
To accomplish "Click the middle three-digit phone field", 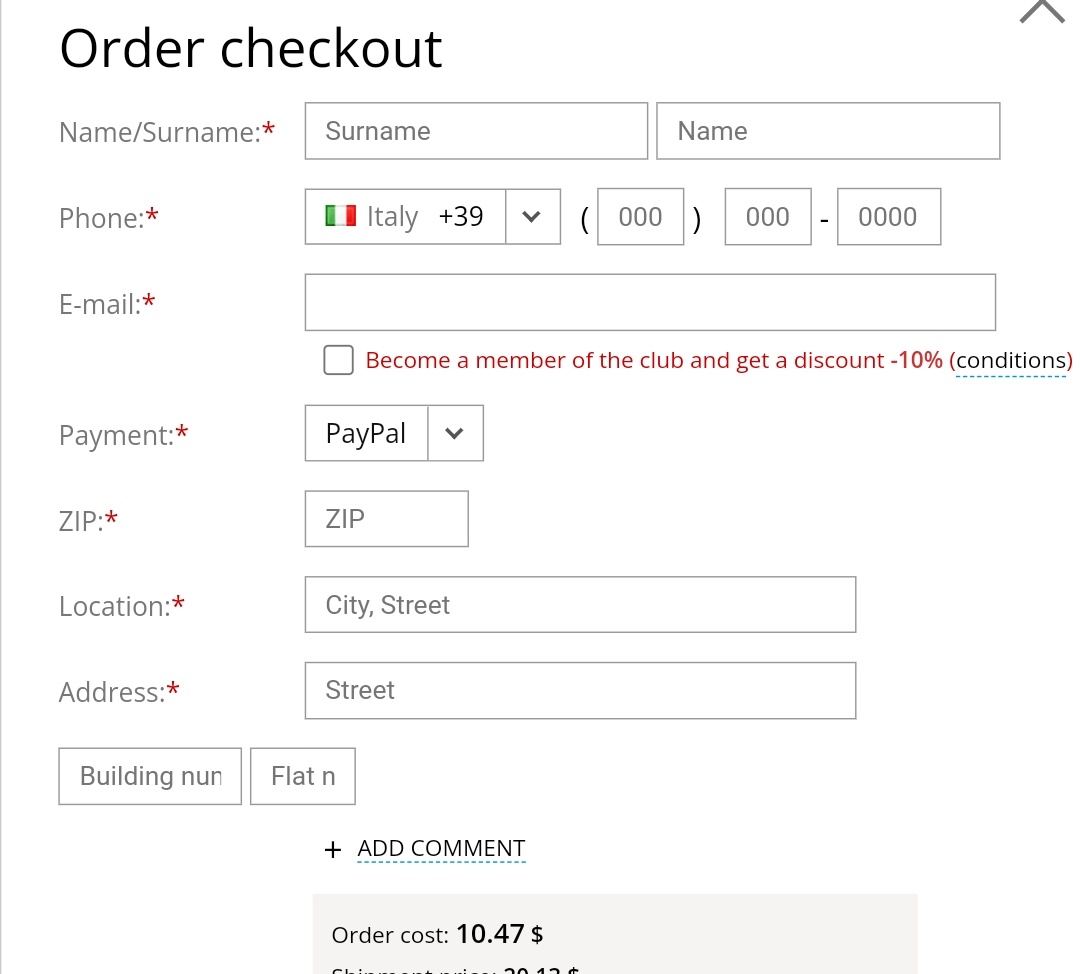I will click(x=768, y=216).
